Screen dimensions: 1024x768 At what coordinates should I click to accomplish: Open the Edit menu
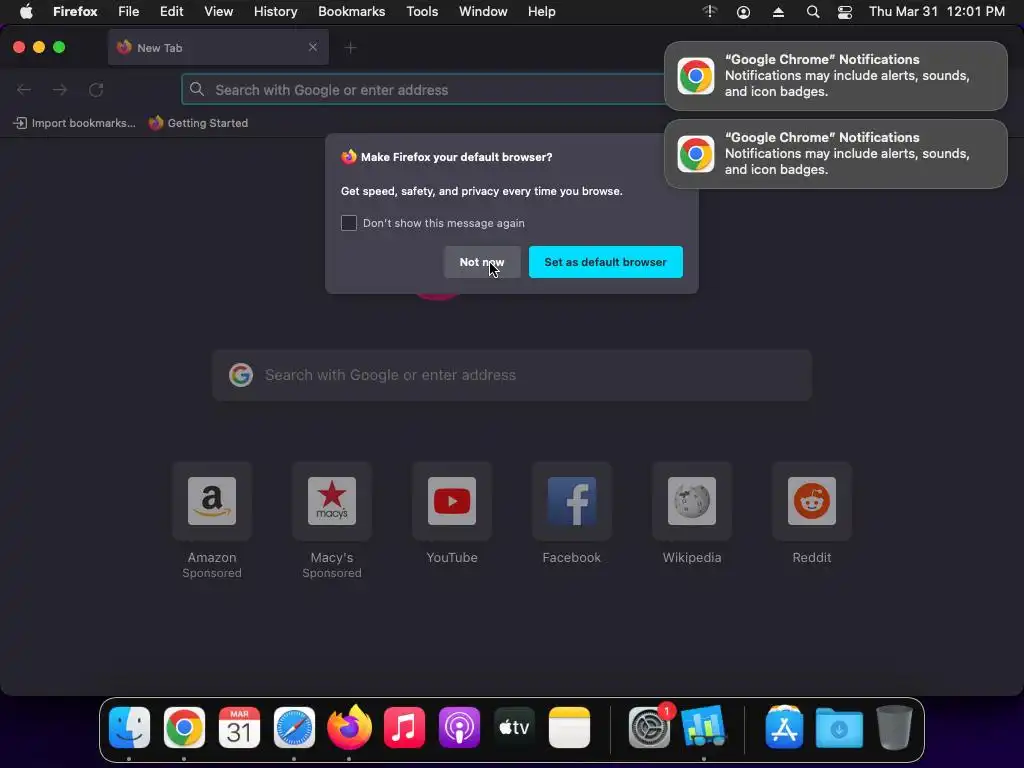(171, 12)
